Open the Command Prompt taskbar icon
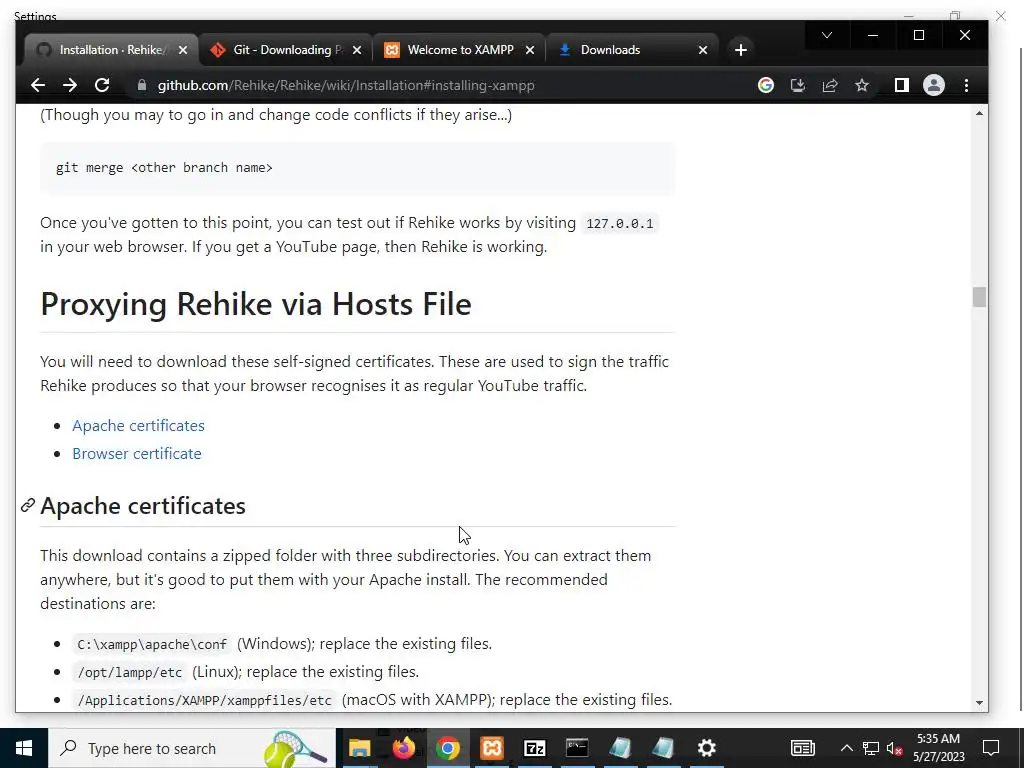The image size is (1024, 768). click(x=577, y=748)
